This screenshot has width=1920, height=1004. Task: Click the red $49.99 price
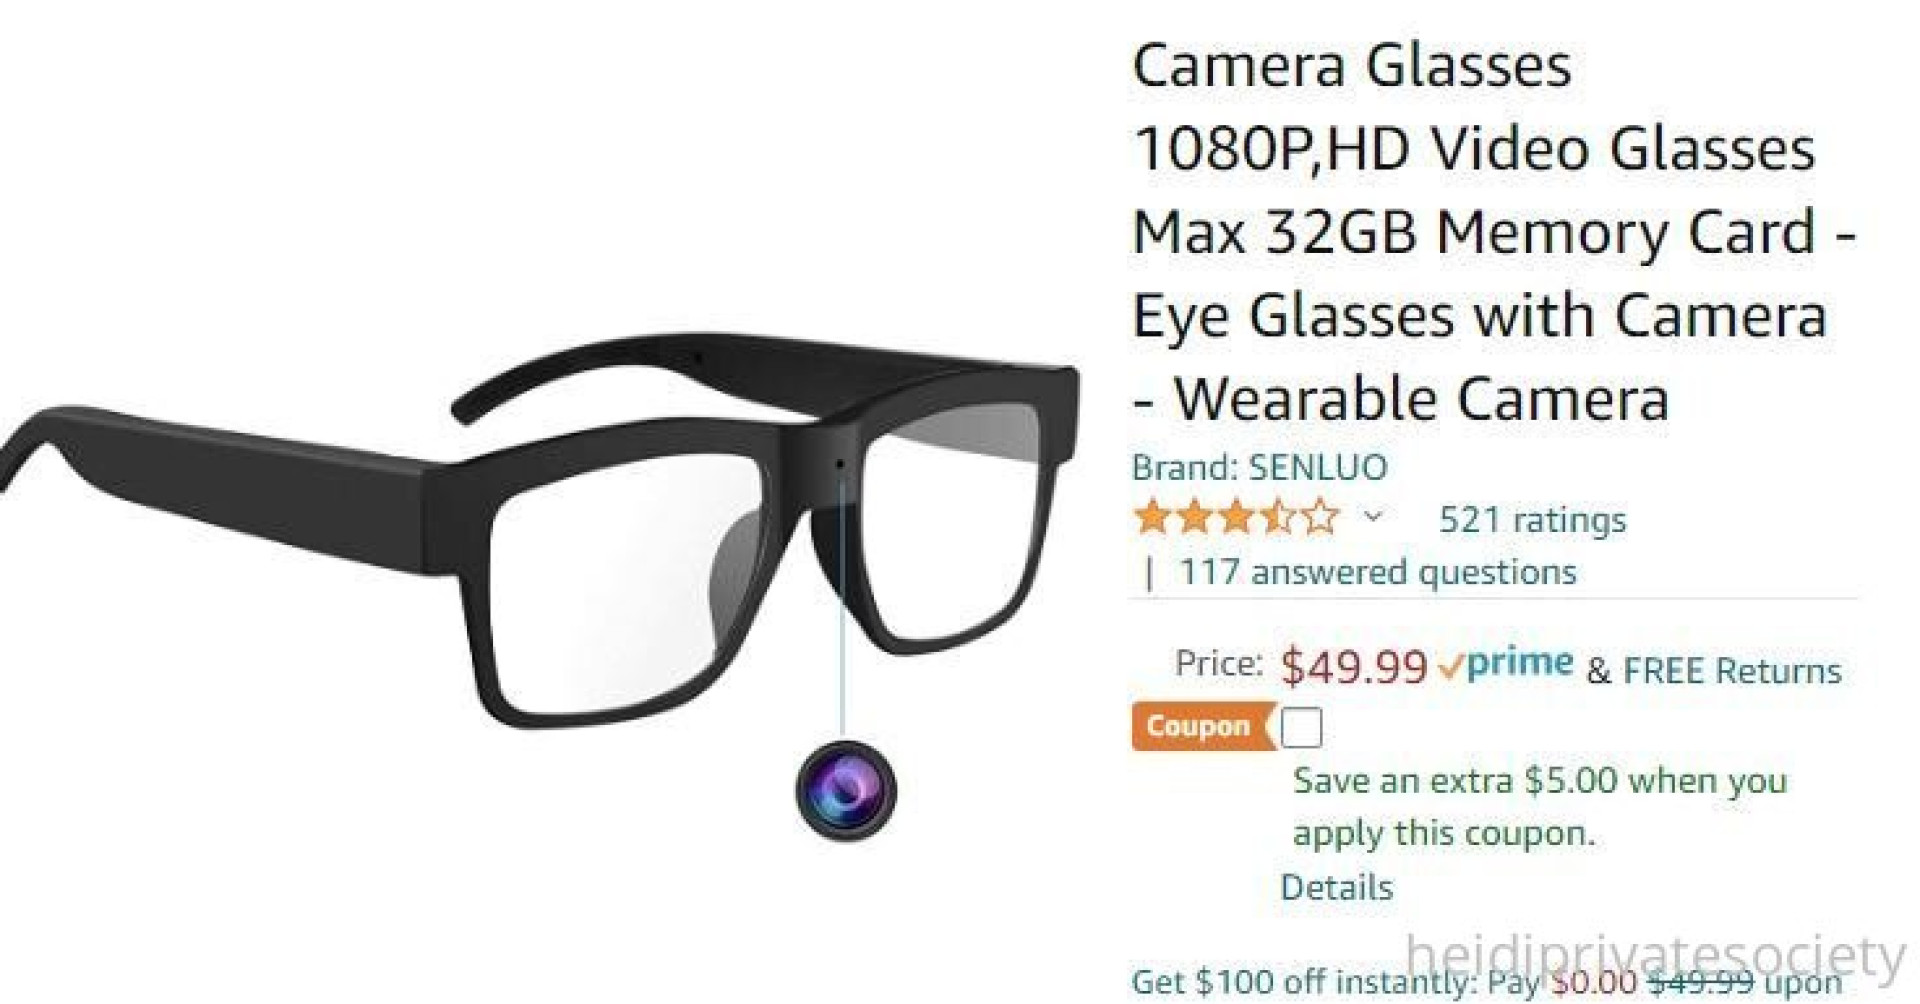pyautogui.click(x=1354, y=666)
